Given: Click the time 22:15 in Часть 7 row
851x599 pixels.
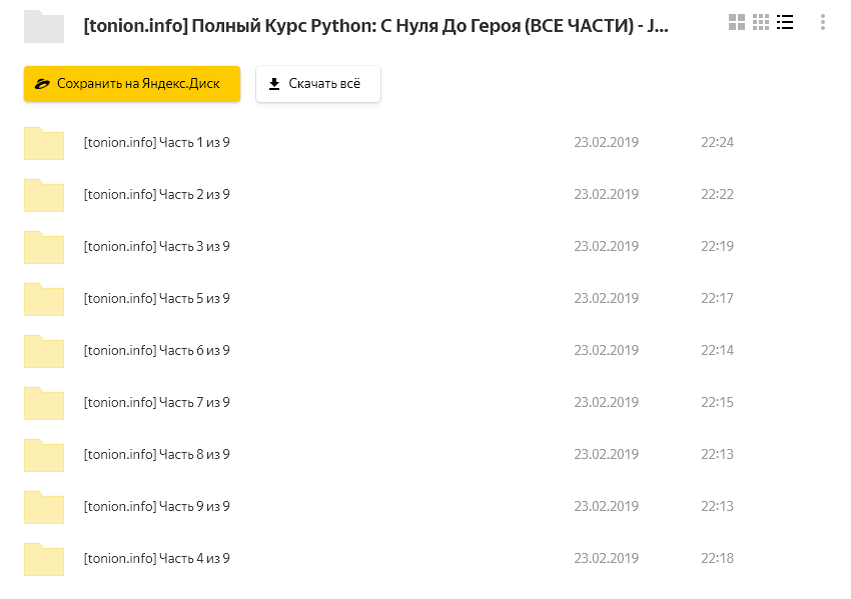Looking at the screenshot, I should (717, 402).
